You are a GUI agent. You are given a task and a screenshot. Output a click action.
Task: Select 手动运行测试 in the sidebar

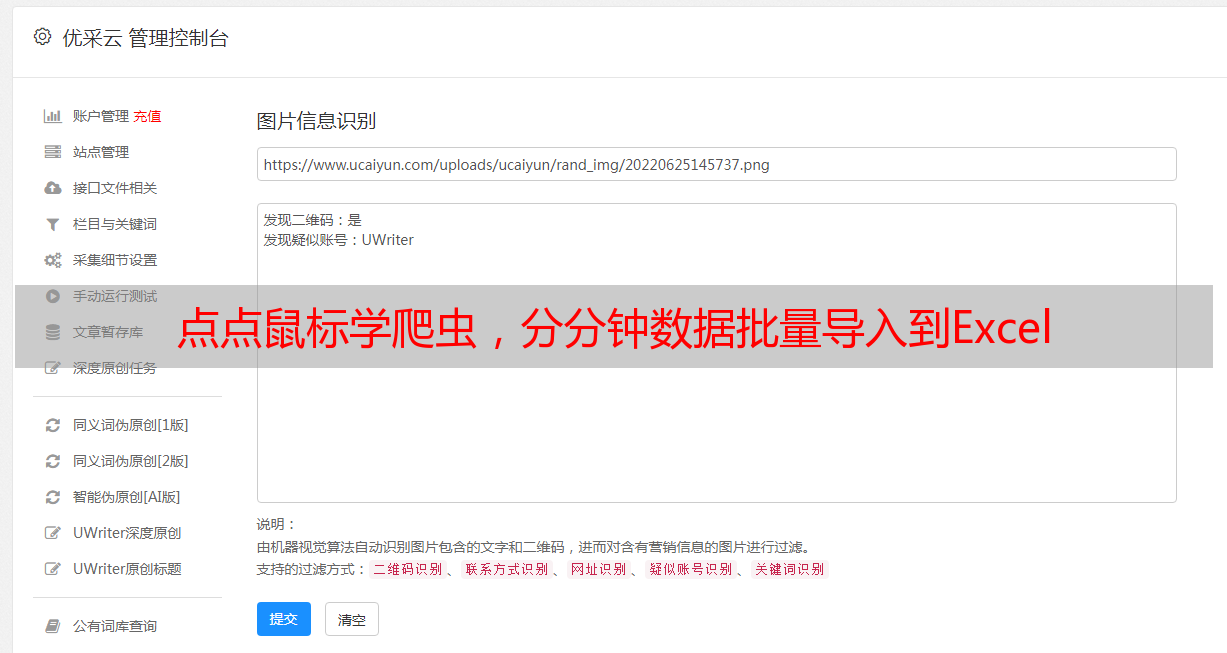[x=115, y=296]
